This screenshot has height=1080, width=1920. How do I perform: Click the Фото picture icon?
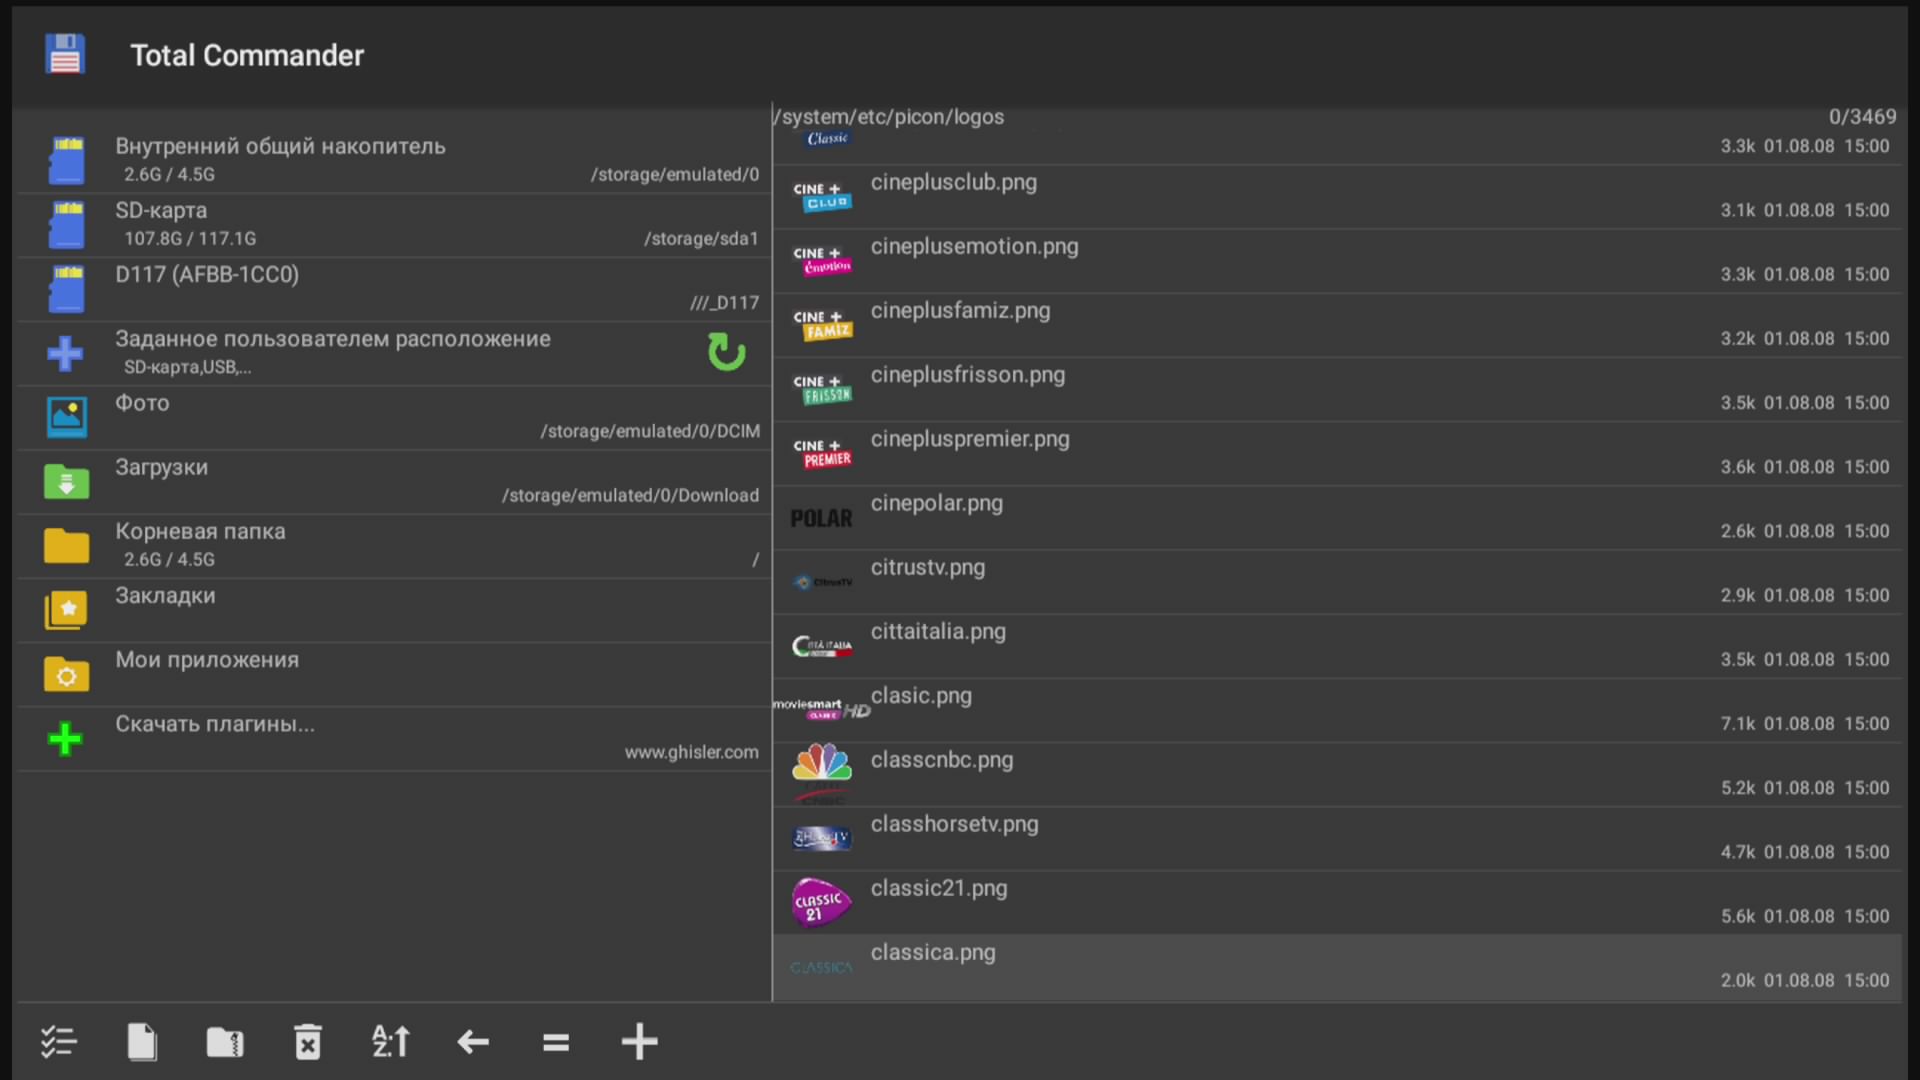coord(67,417)
